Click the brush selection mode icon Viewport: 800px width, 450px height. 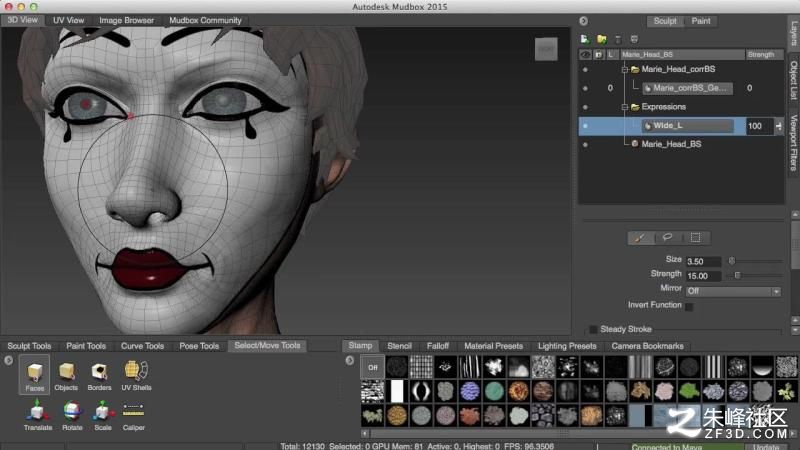click(640, 238)
